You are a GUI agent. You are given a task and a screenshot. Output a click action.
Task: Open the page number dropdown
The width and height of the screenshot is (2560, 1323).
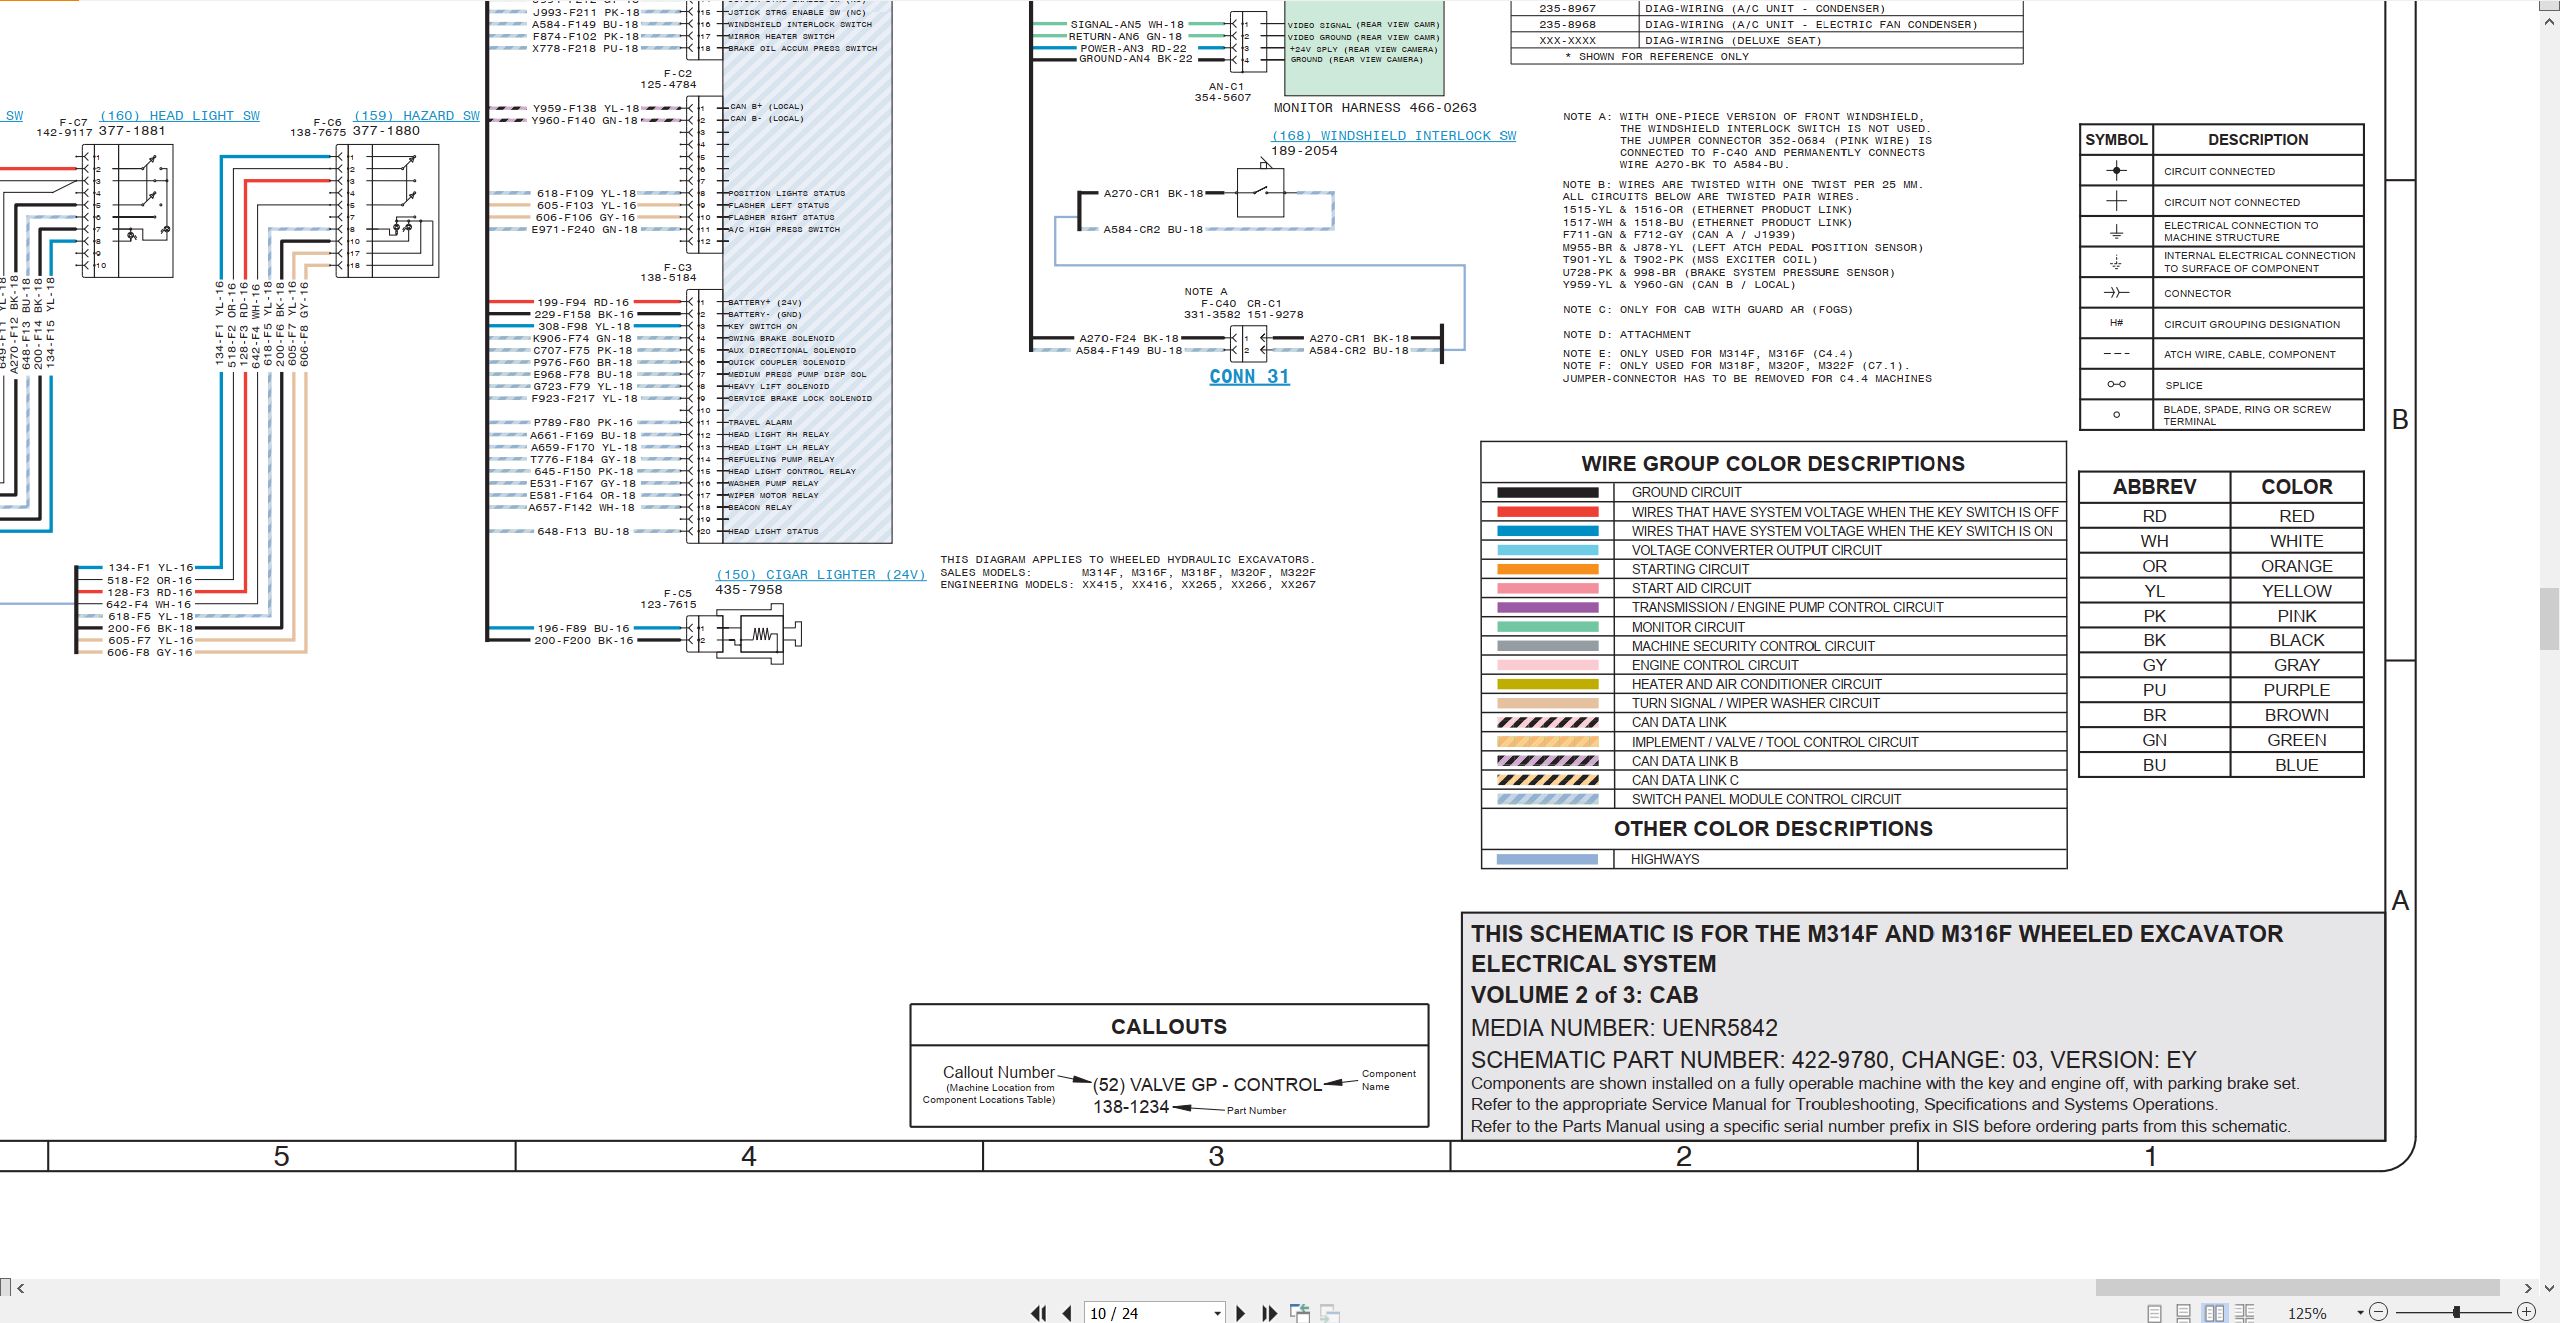click(1217, 1313)
